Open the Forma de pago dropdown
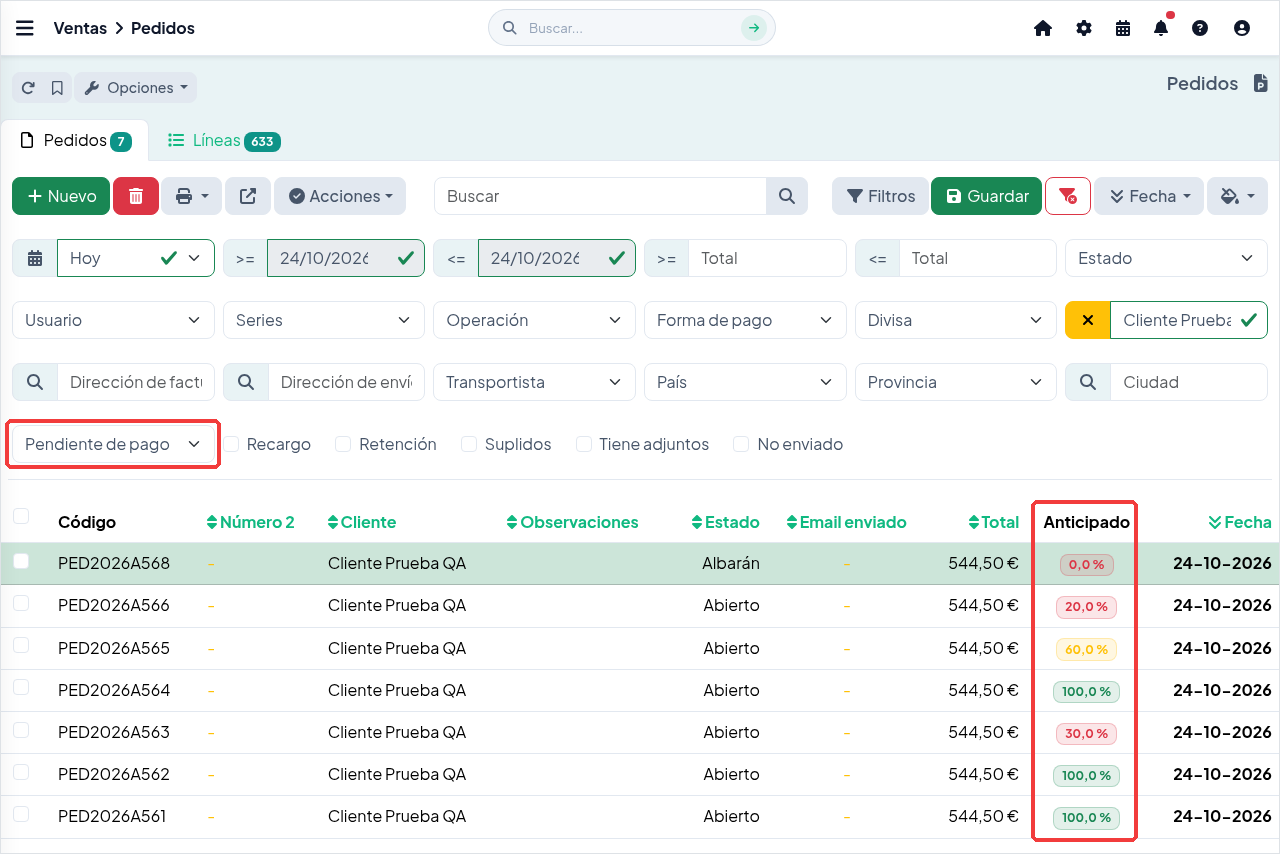Viewport: 1280px width, 854px height. click(745, 320)
